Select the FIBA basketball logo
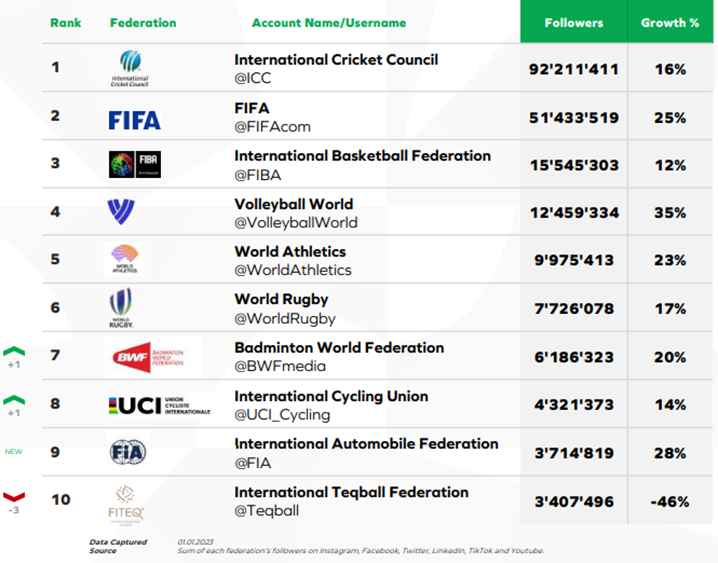 tap(134, 165)
